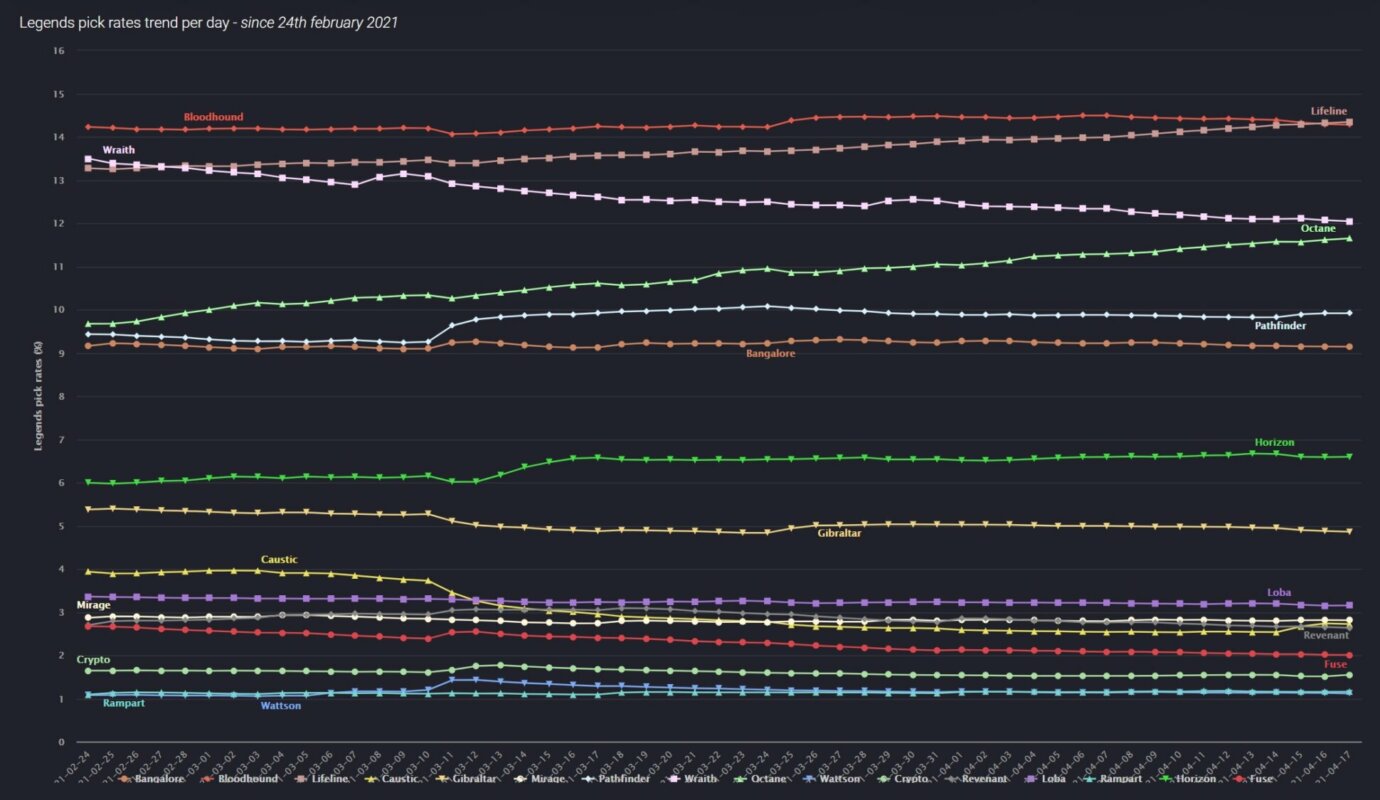Toggle Lifeline legend item
The image size is (1380, 800).
pyautogui.click(x=329, y=778)
